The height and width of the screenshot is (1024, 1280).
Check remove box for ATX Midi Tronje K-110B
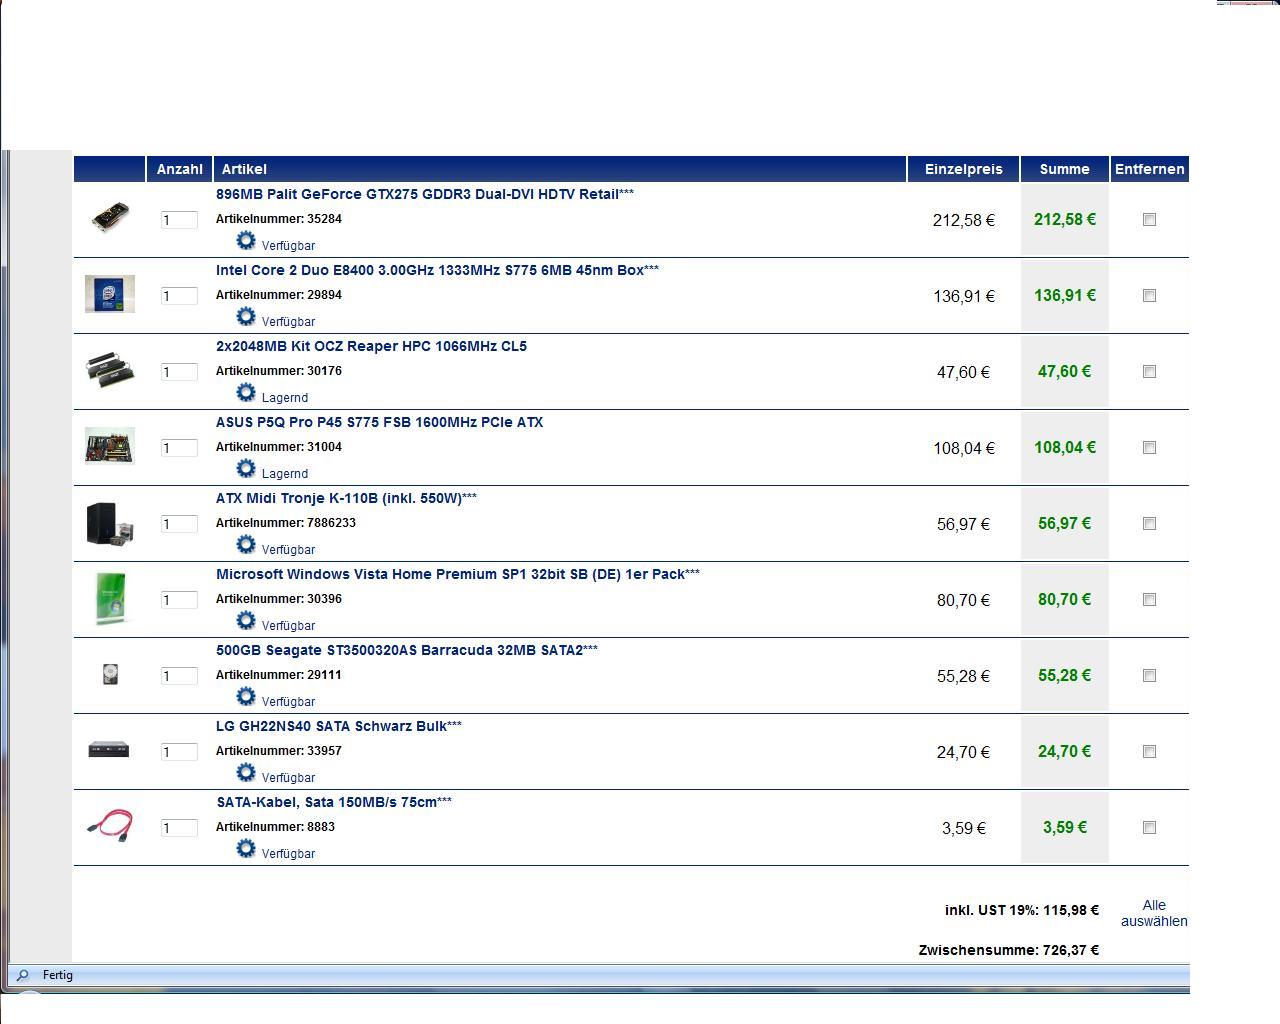coord(1149,523)
